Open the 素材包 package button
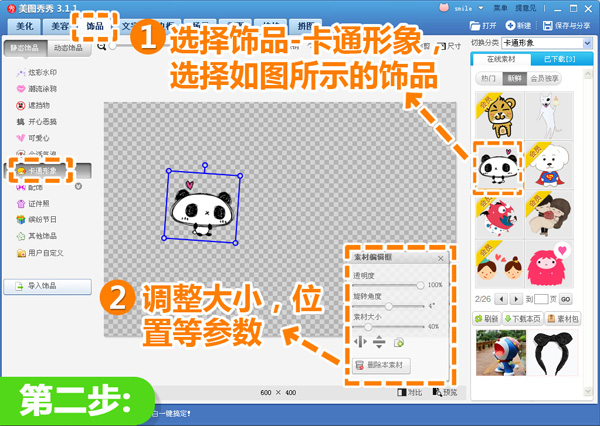Screen dimensions: 600x426 563,318
